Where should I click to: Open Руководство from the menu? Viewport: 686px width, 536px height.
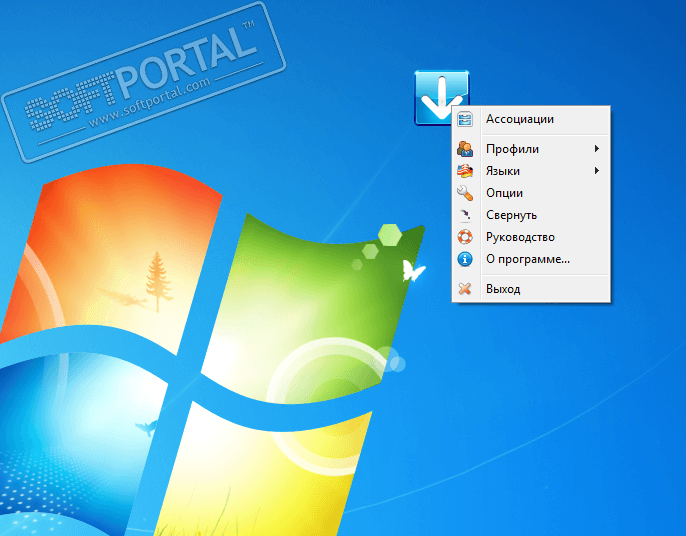531,237
